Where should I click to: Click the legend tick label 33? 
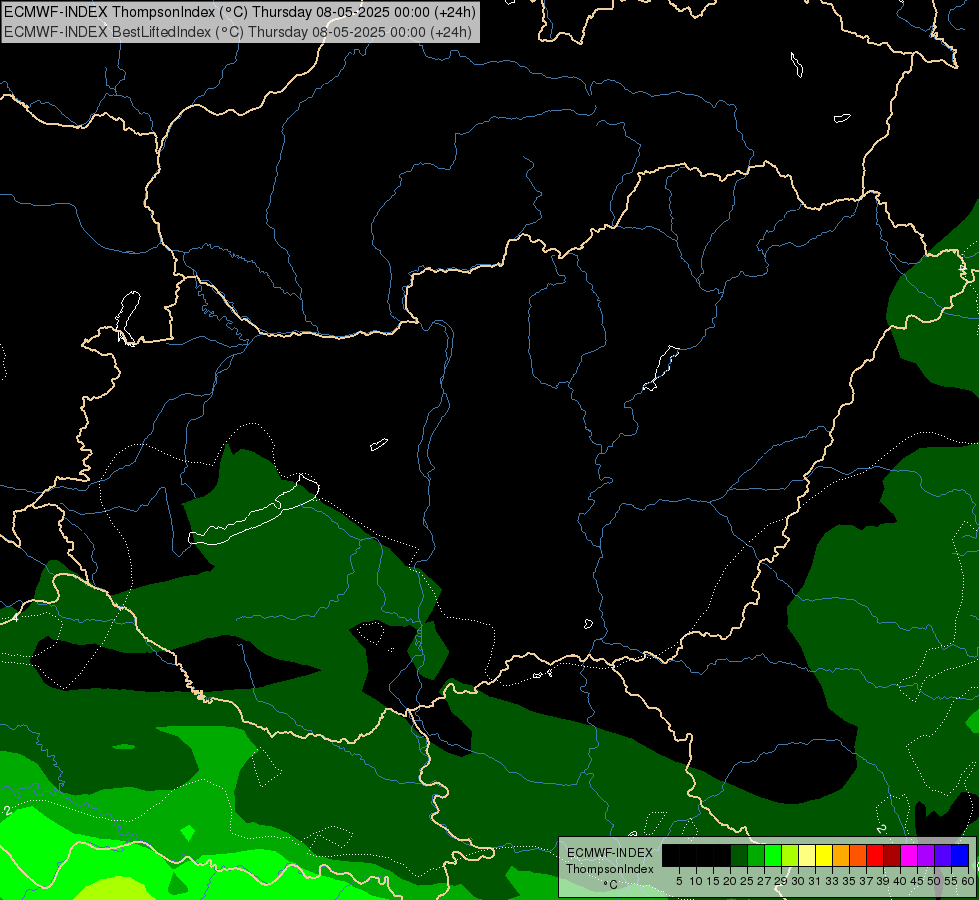(x=832, y=881)
